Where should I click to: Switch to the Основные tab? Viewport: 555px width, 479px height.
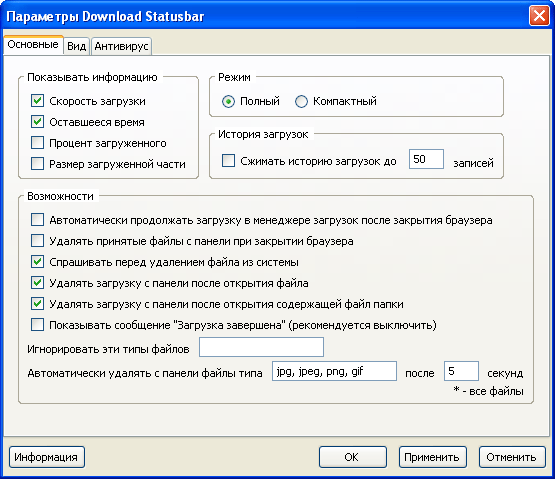[33, 45]
